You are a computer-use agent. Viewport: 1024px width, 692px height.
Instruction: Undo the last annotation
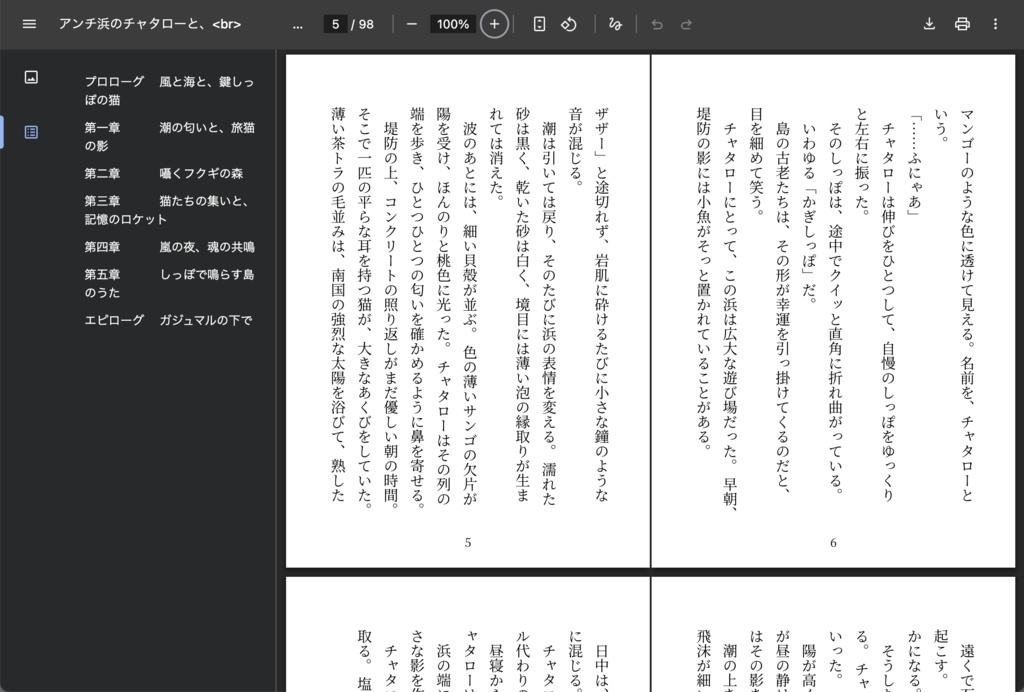coord(656,24)
